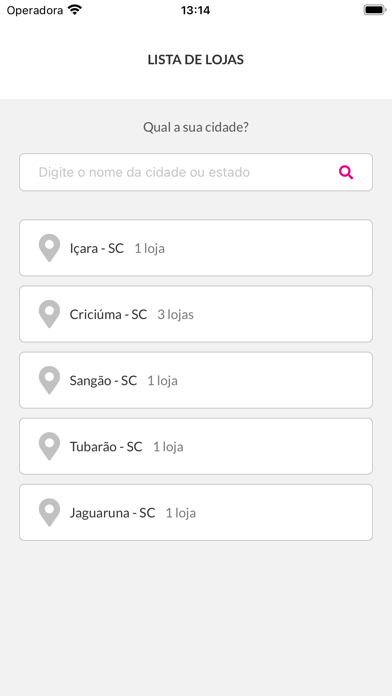
Task: Open the Içara - SC store entry
Action: (x=196, y=248)
